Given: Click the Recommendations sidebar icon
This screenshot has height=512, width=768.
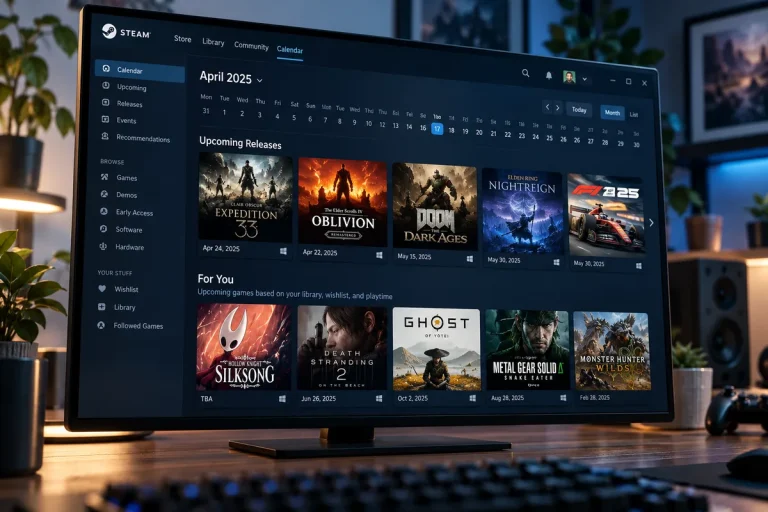Looking at the screenshot, I should pos(105,136).
